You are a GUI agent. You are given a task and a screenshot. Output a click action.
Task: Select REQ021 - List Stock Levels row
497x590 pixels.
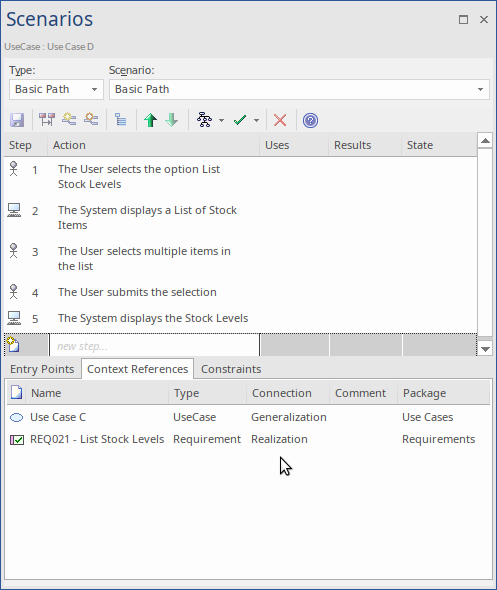pos(248,439)
